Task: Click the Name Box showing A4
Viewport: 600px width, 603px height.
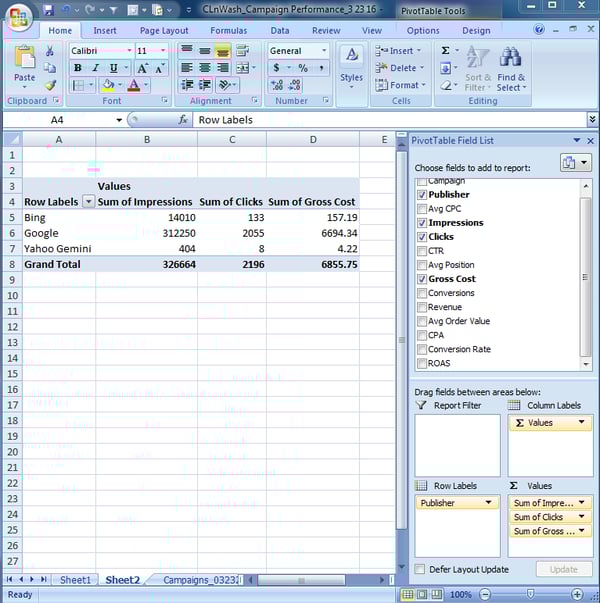Action: [x=58, y=120]
